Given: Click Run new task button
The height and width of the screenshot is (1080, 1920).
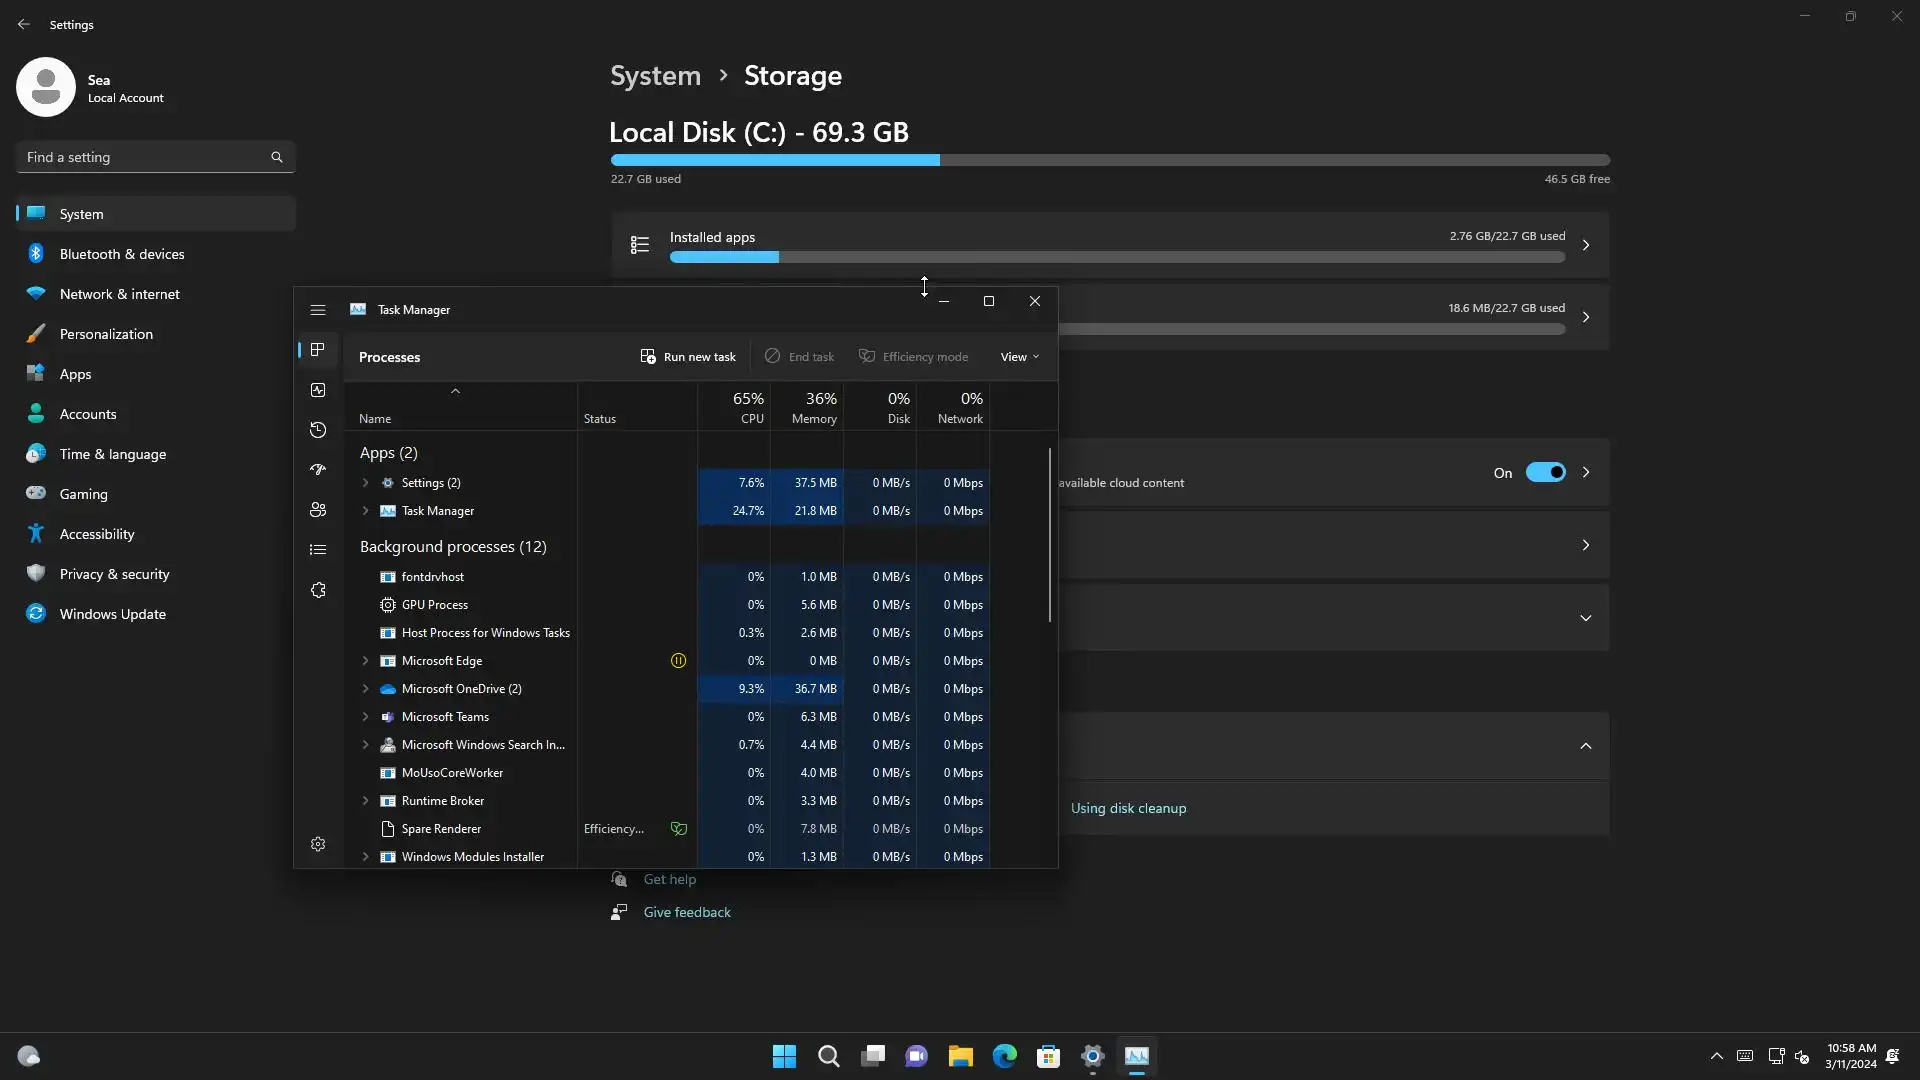Looking at the screenshot, I should [x=688, y=357].
